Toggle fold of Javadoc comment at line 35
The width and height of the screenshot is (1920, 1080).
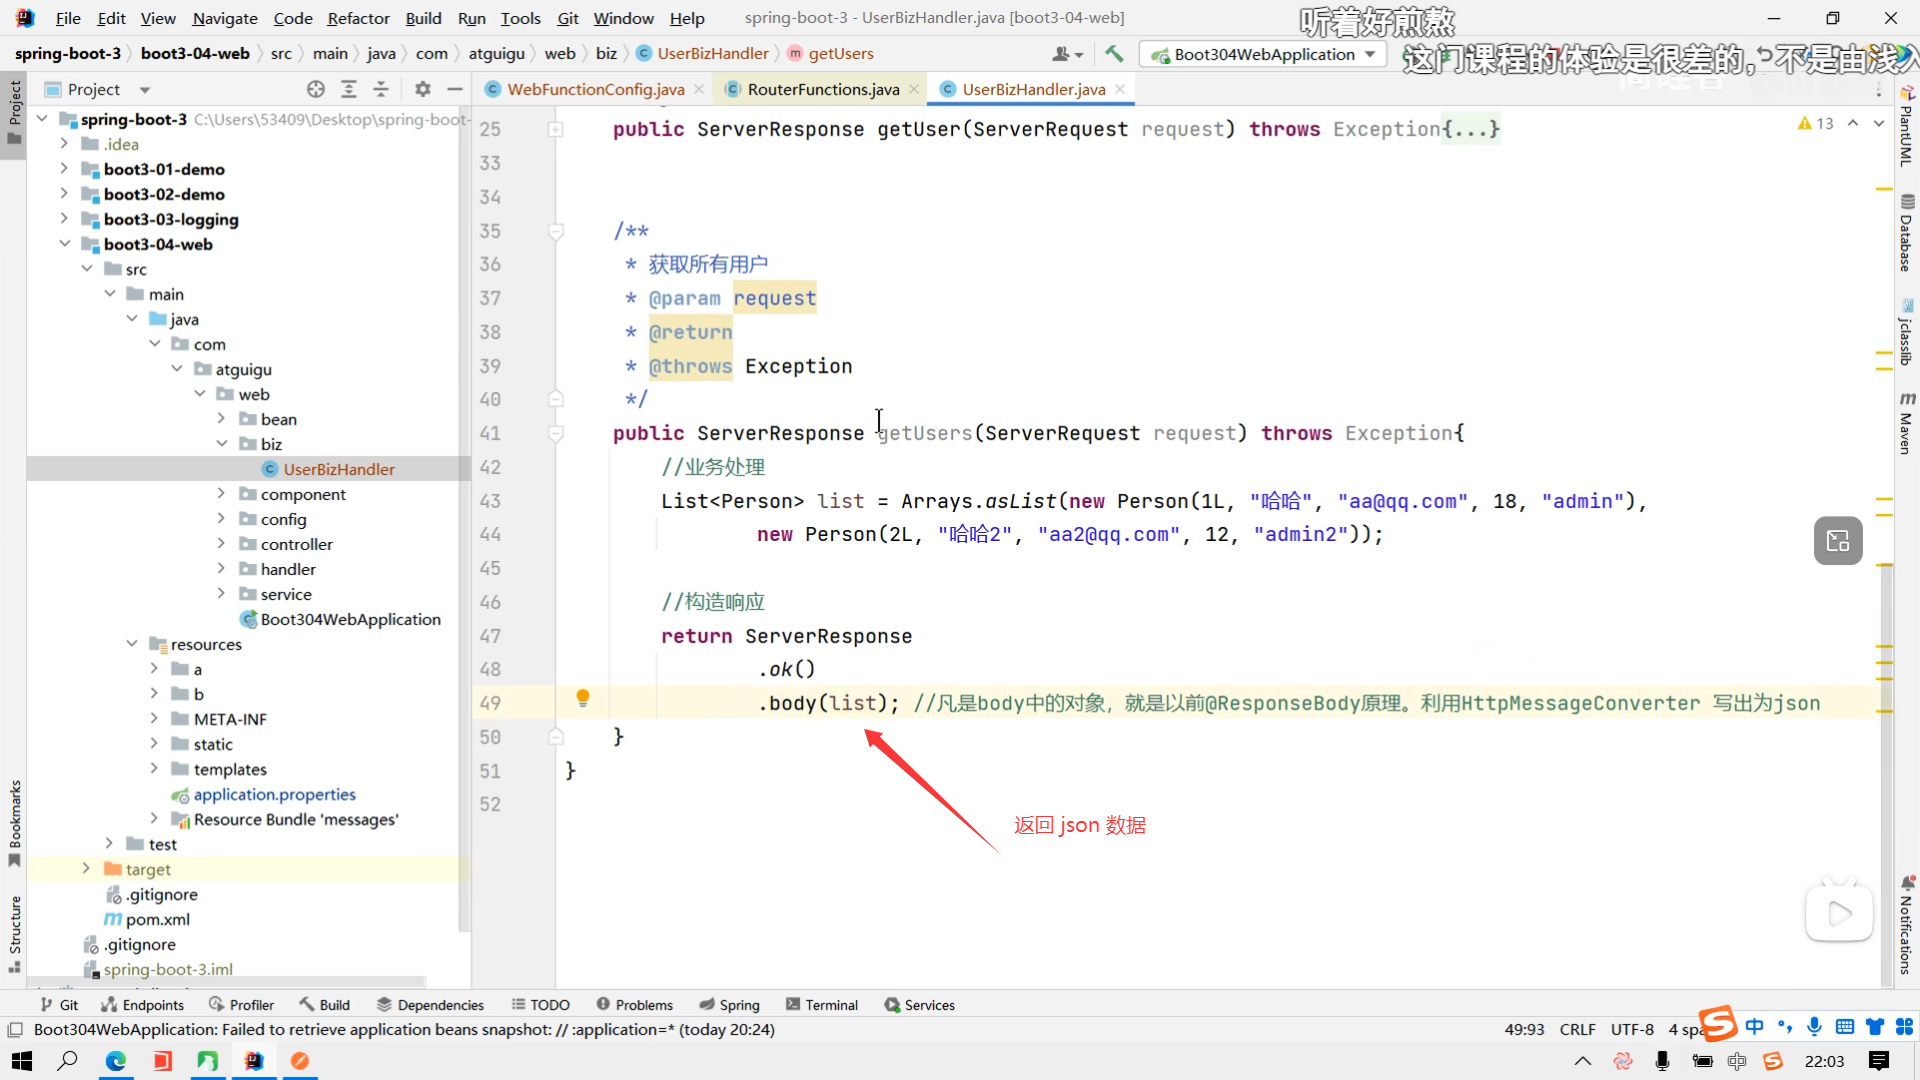(556, 231)
